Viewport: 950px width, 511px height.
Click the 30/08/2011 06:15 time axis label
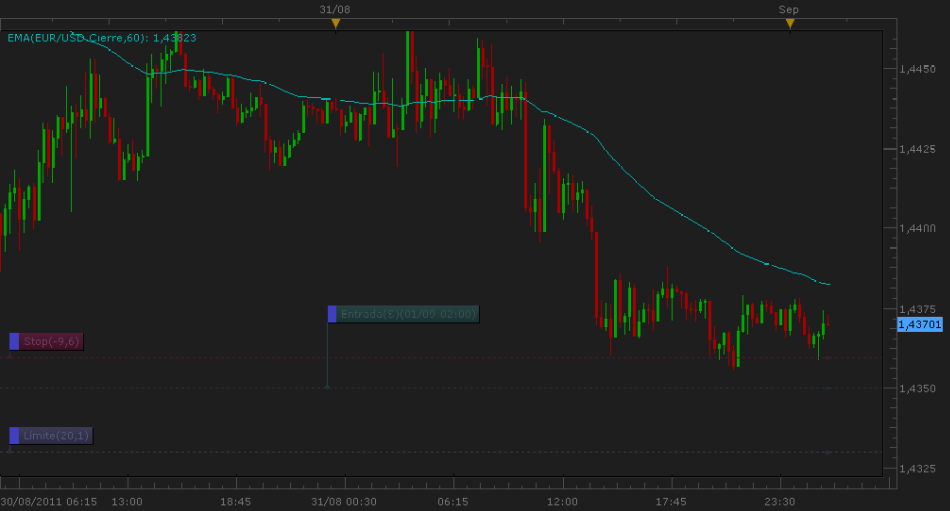(48, 502)
